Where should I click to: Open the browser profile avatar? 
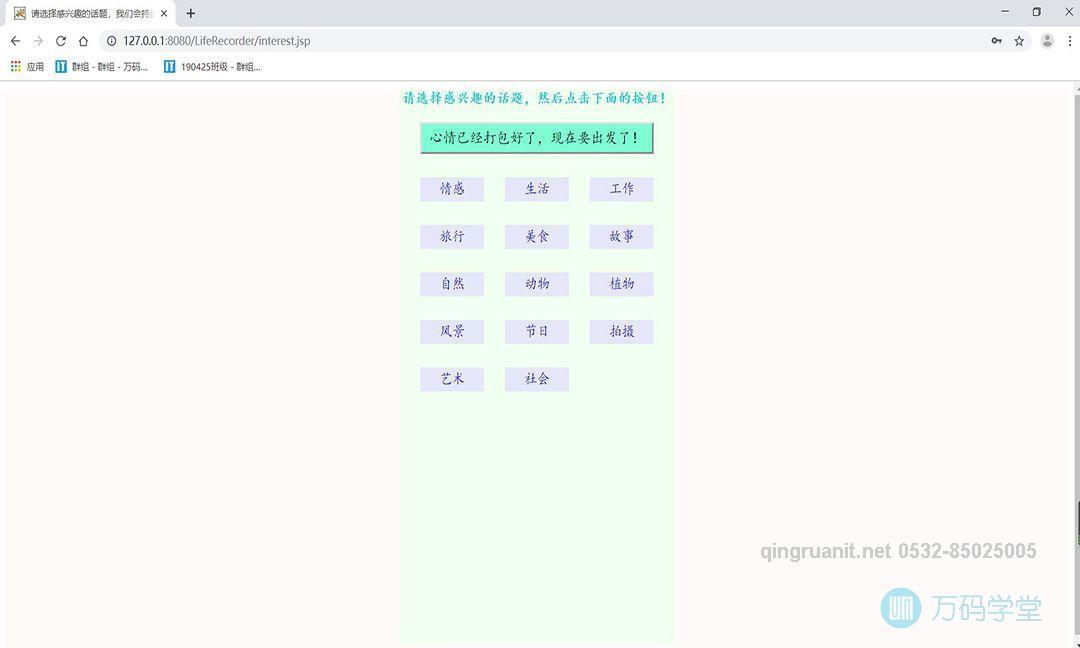[1047, 40]
